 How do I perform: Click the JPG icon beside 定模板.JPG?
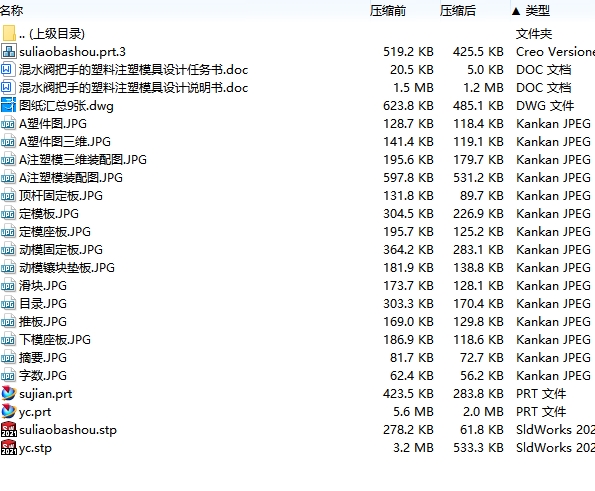[x=8, y=213]
